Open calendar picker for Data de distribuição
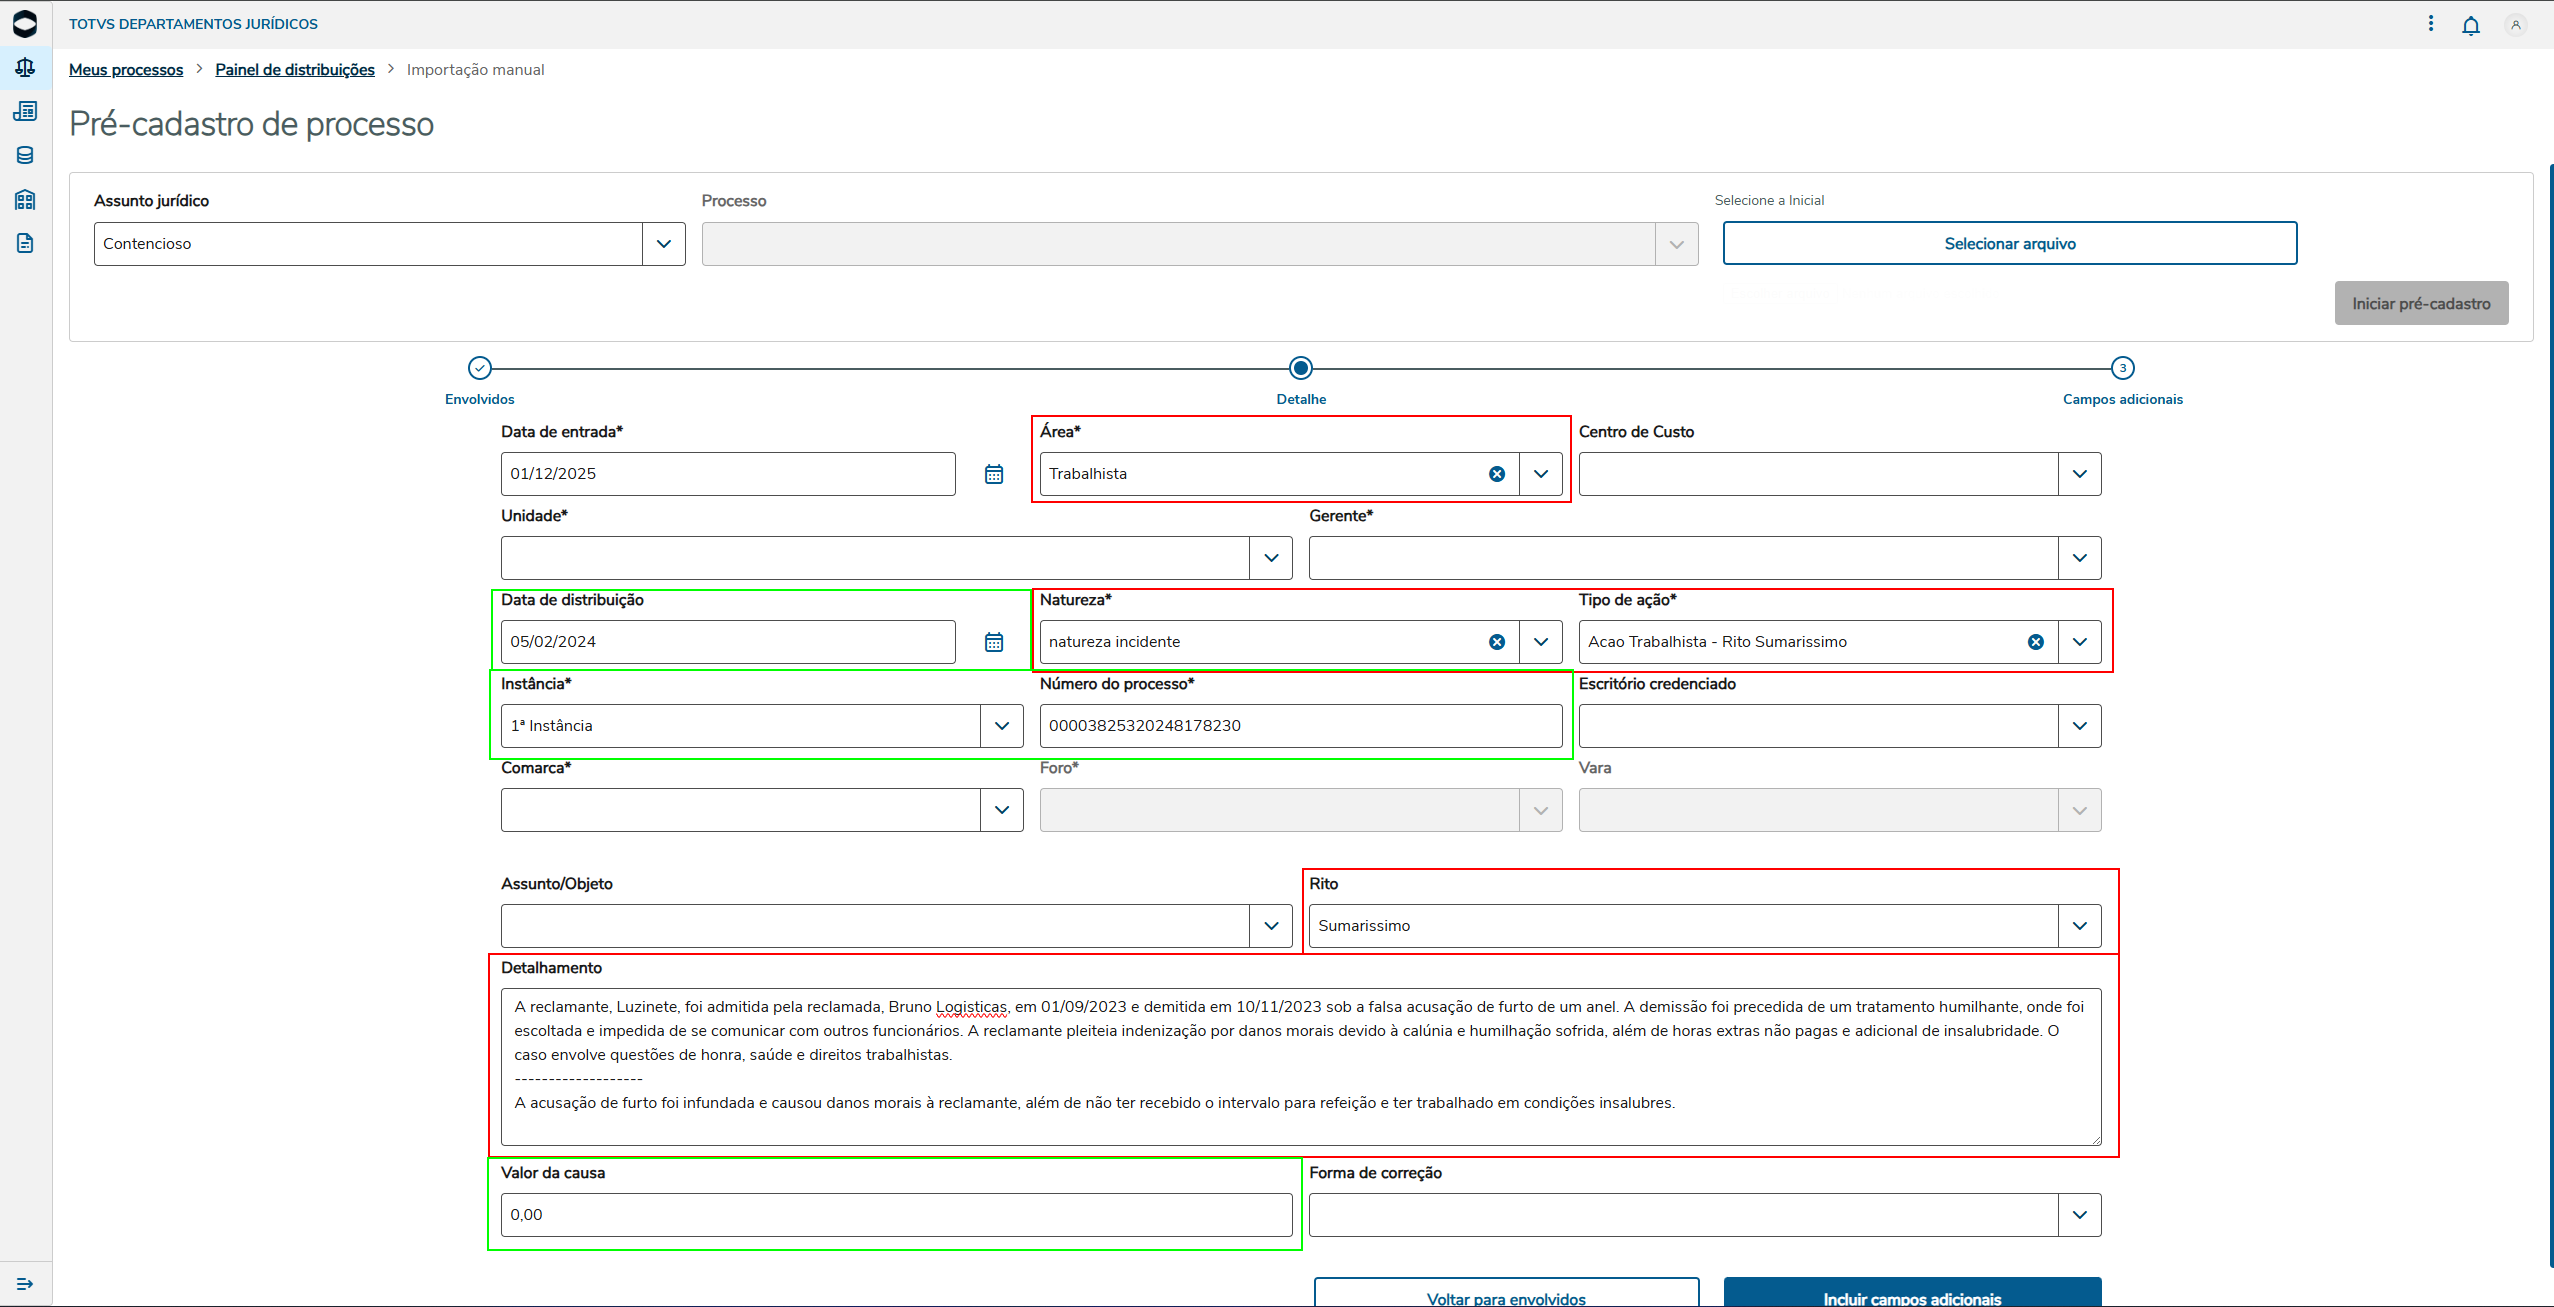The height and width of the screenshot is (1307, 2554). [993, 642]
